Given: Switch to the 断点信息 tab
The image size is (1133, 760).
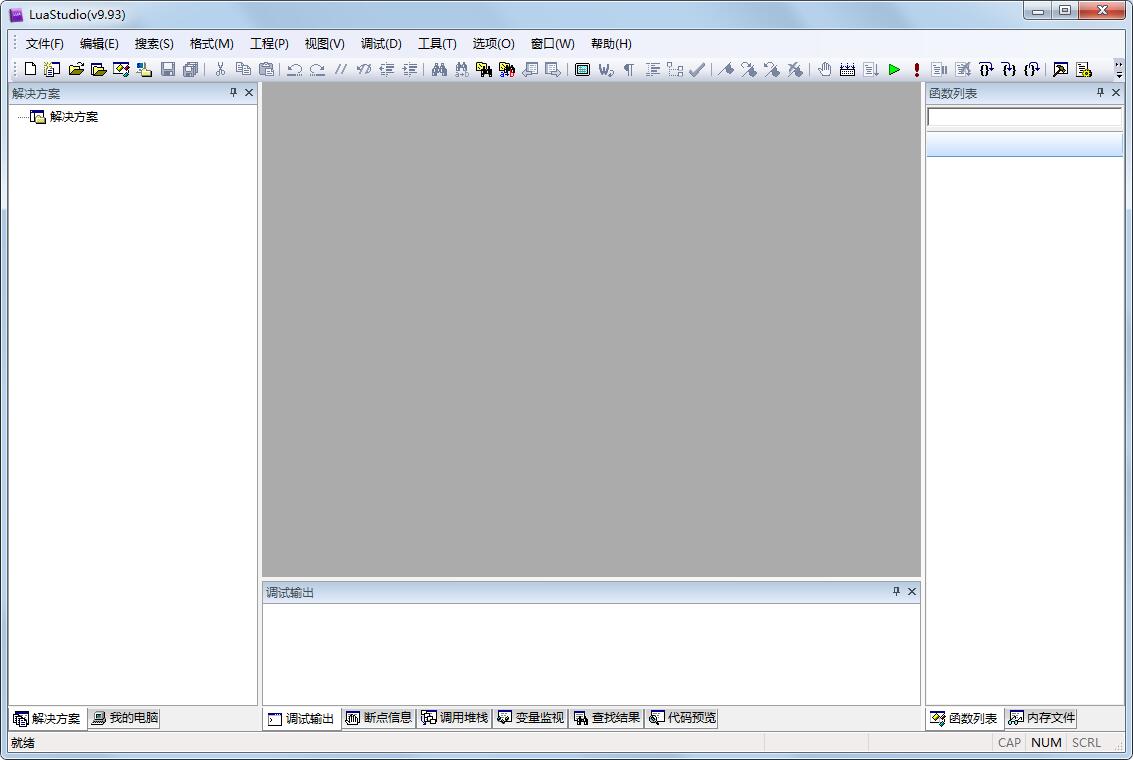Looking at the screenshot, I should point(379,718).
